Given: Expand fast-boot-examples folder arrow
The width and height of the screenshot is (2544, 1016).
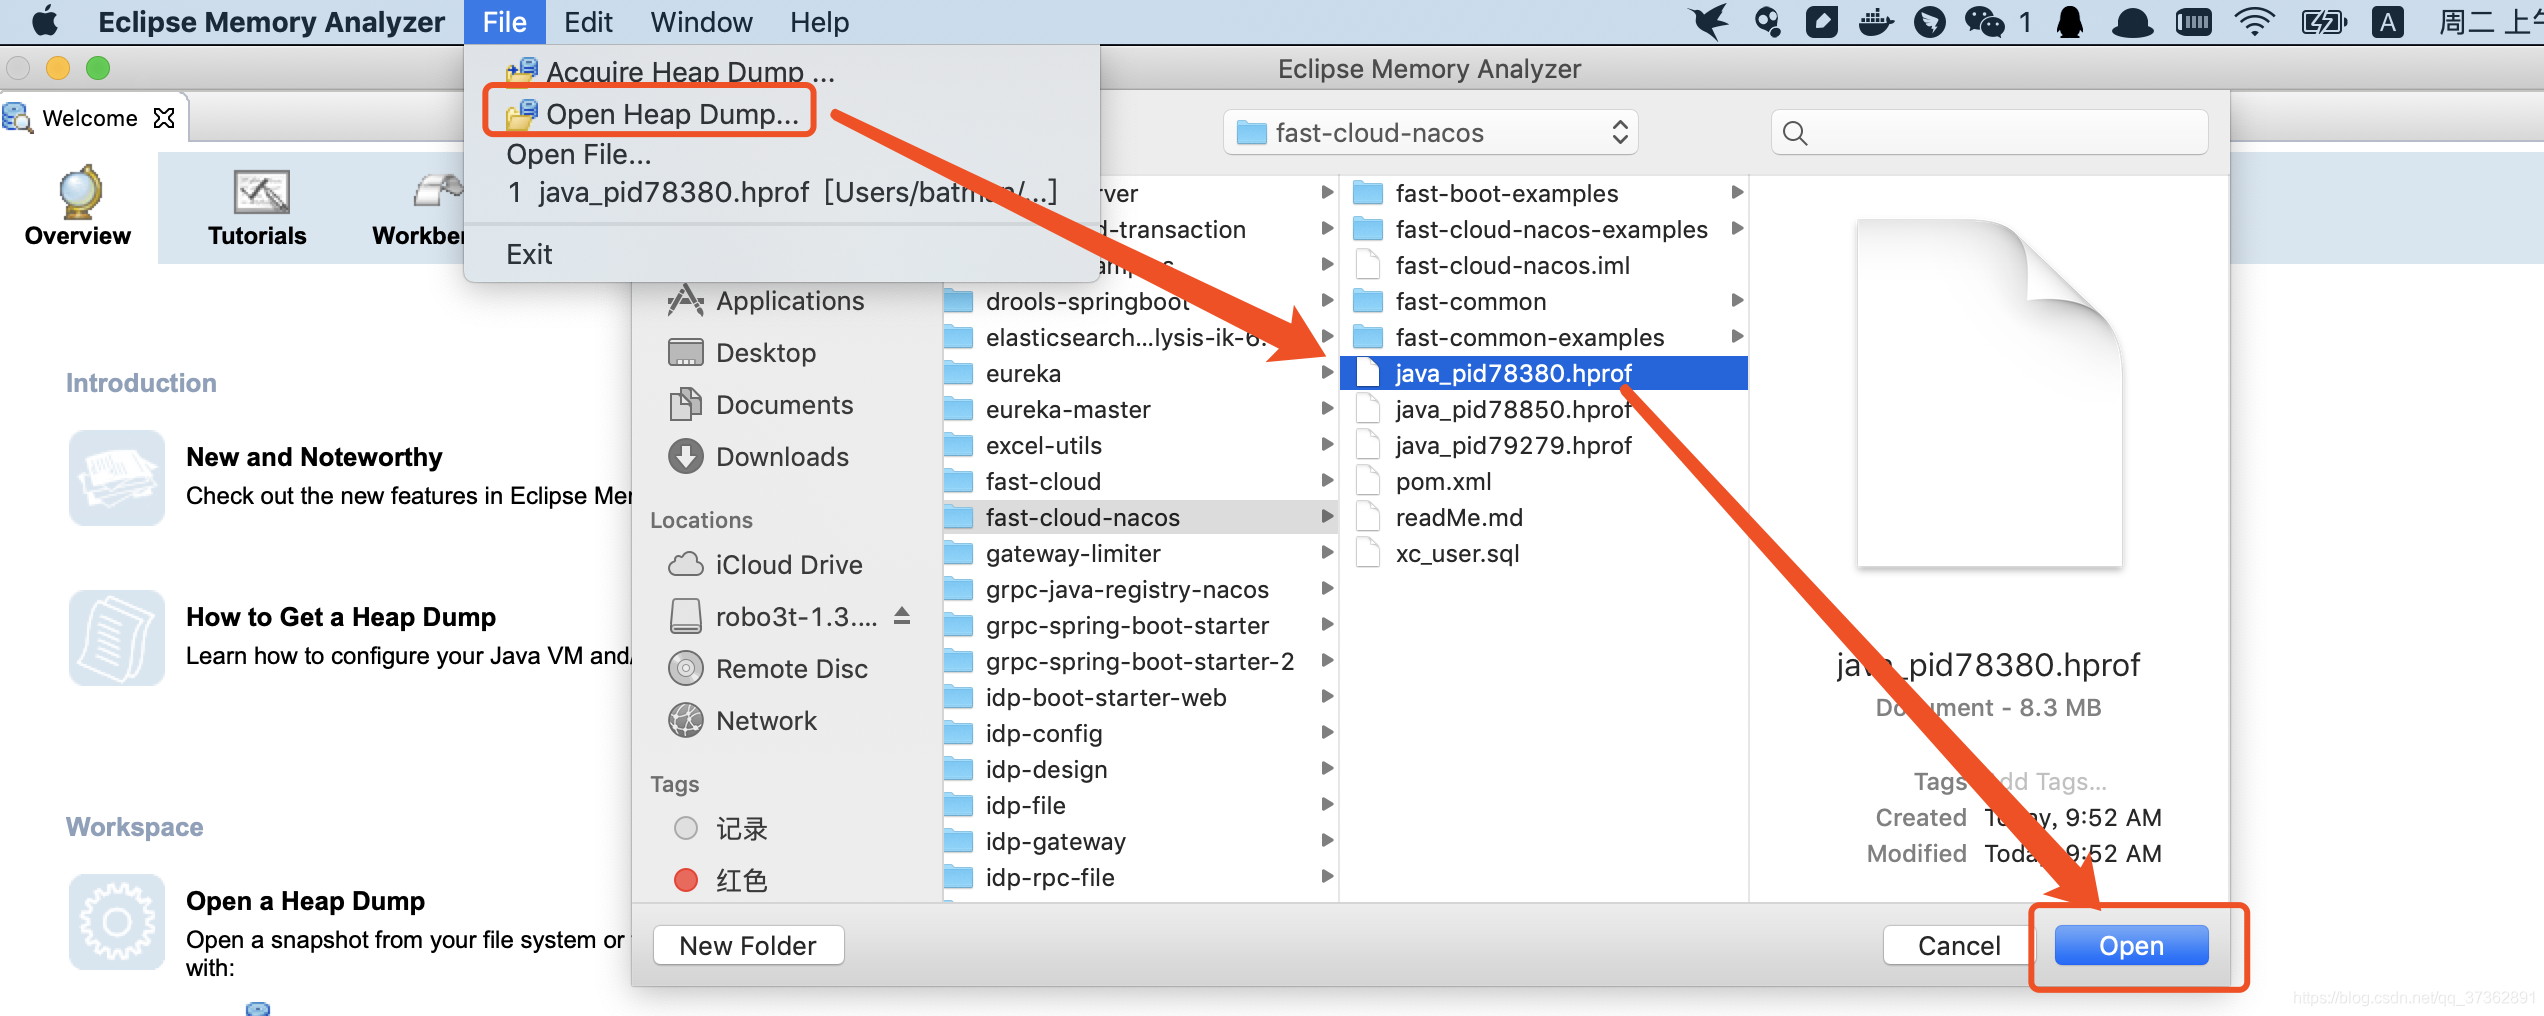Looking at the screenshot, I should [1737, 193].
